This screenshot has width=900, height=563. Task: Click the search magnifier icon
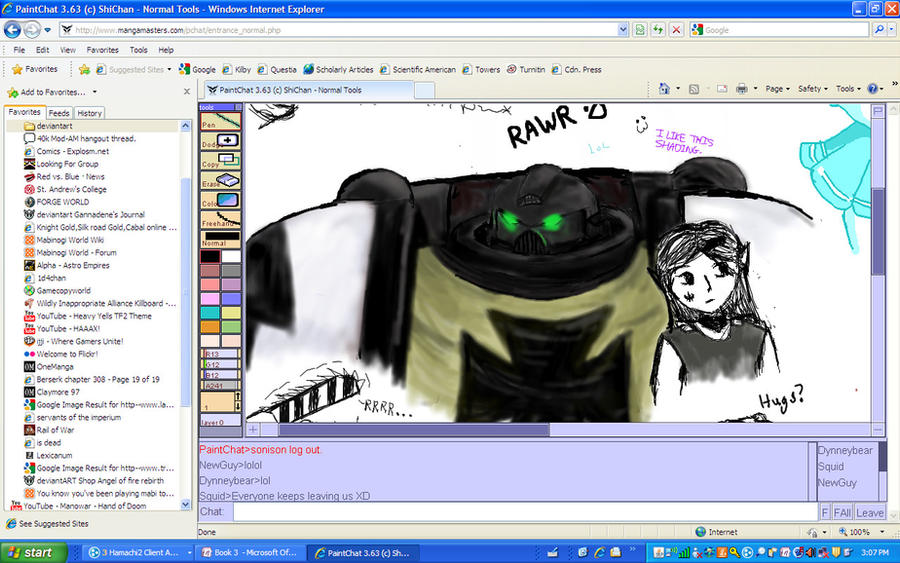879,29
